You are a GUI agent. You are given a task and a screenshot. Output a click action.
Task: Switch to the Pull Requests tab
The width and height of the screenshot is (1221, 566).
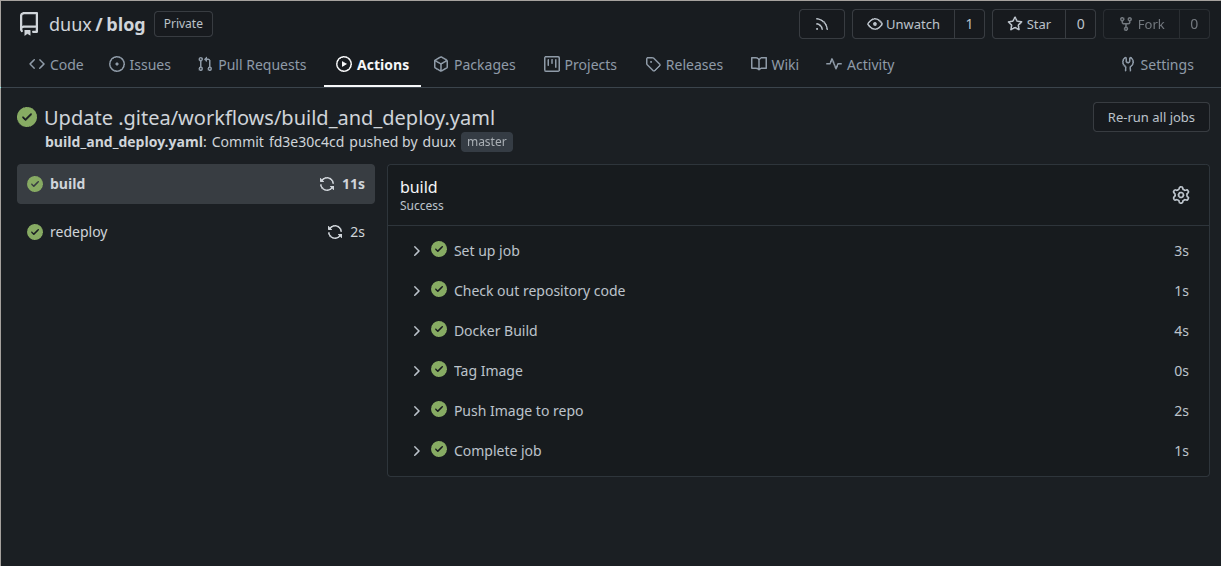pos(252,65)
